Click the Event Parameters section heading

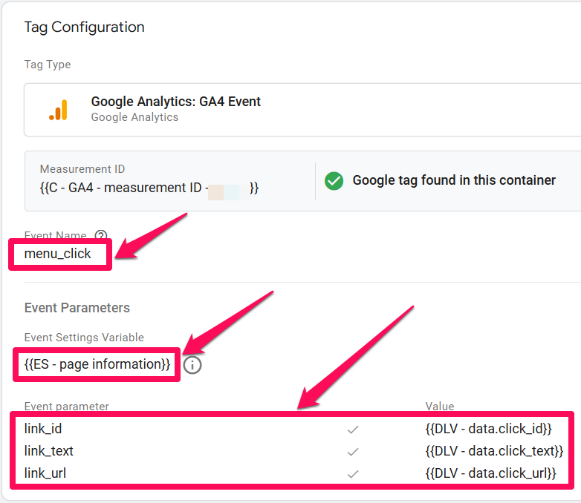click(x=77, y=308)
